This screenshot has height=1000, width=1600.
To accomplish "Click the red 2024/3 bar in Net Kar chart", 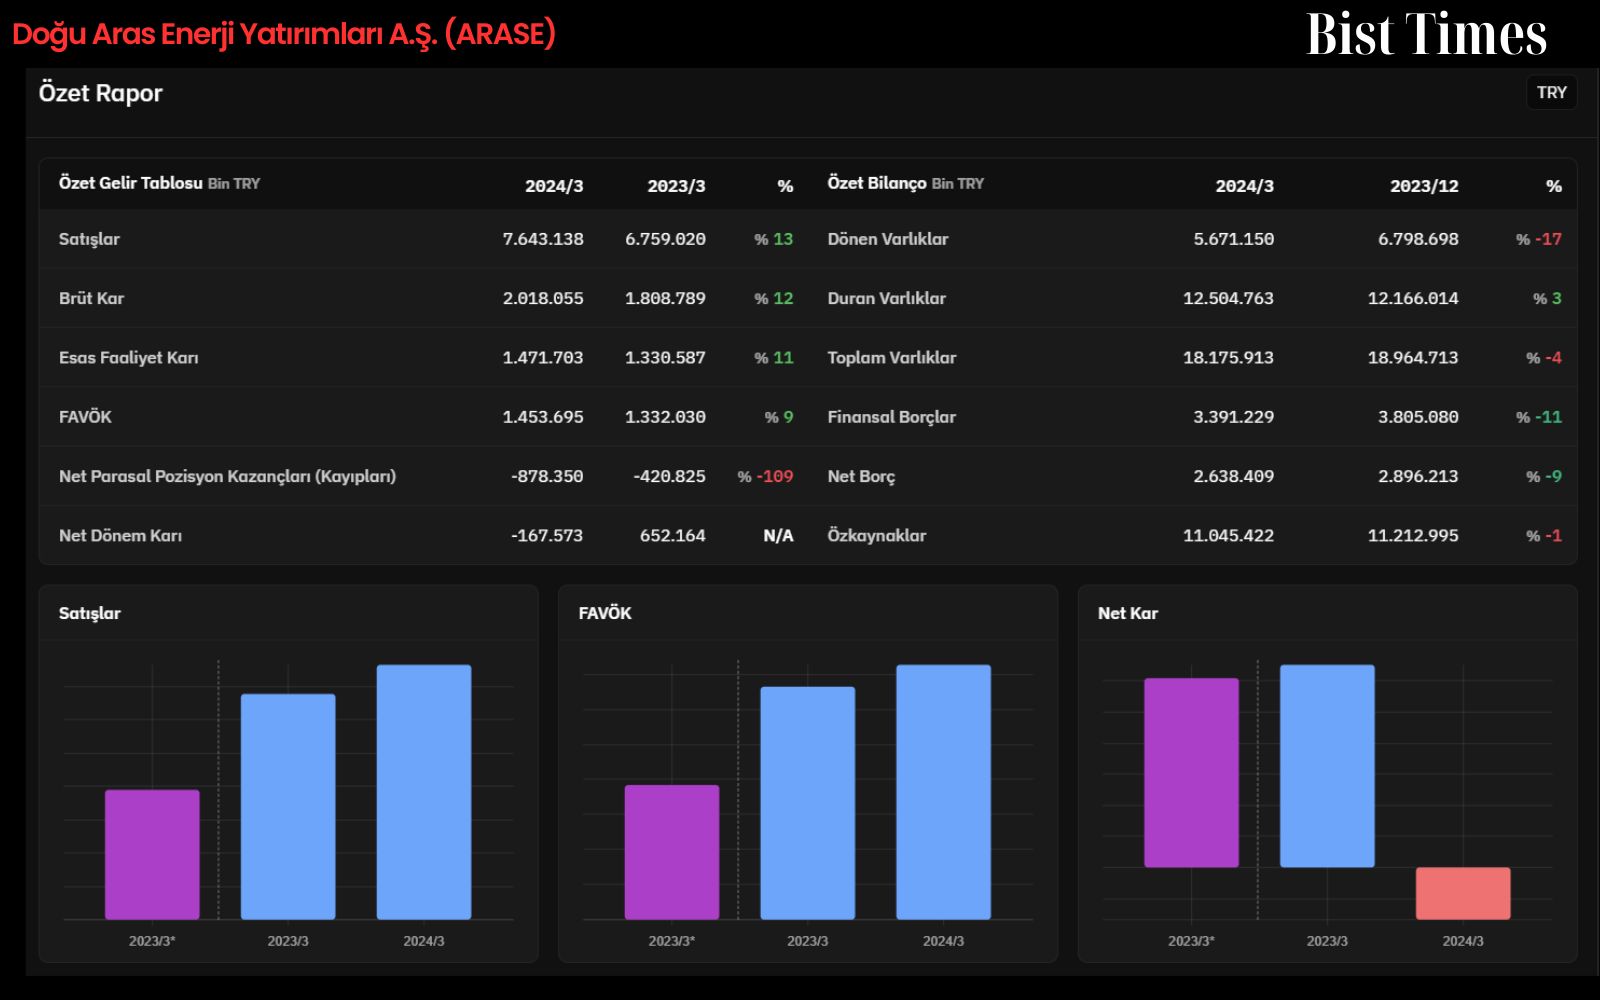I will 1463,893.
